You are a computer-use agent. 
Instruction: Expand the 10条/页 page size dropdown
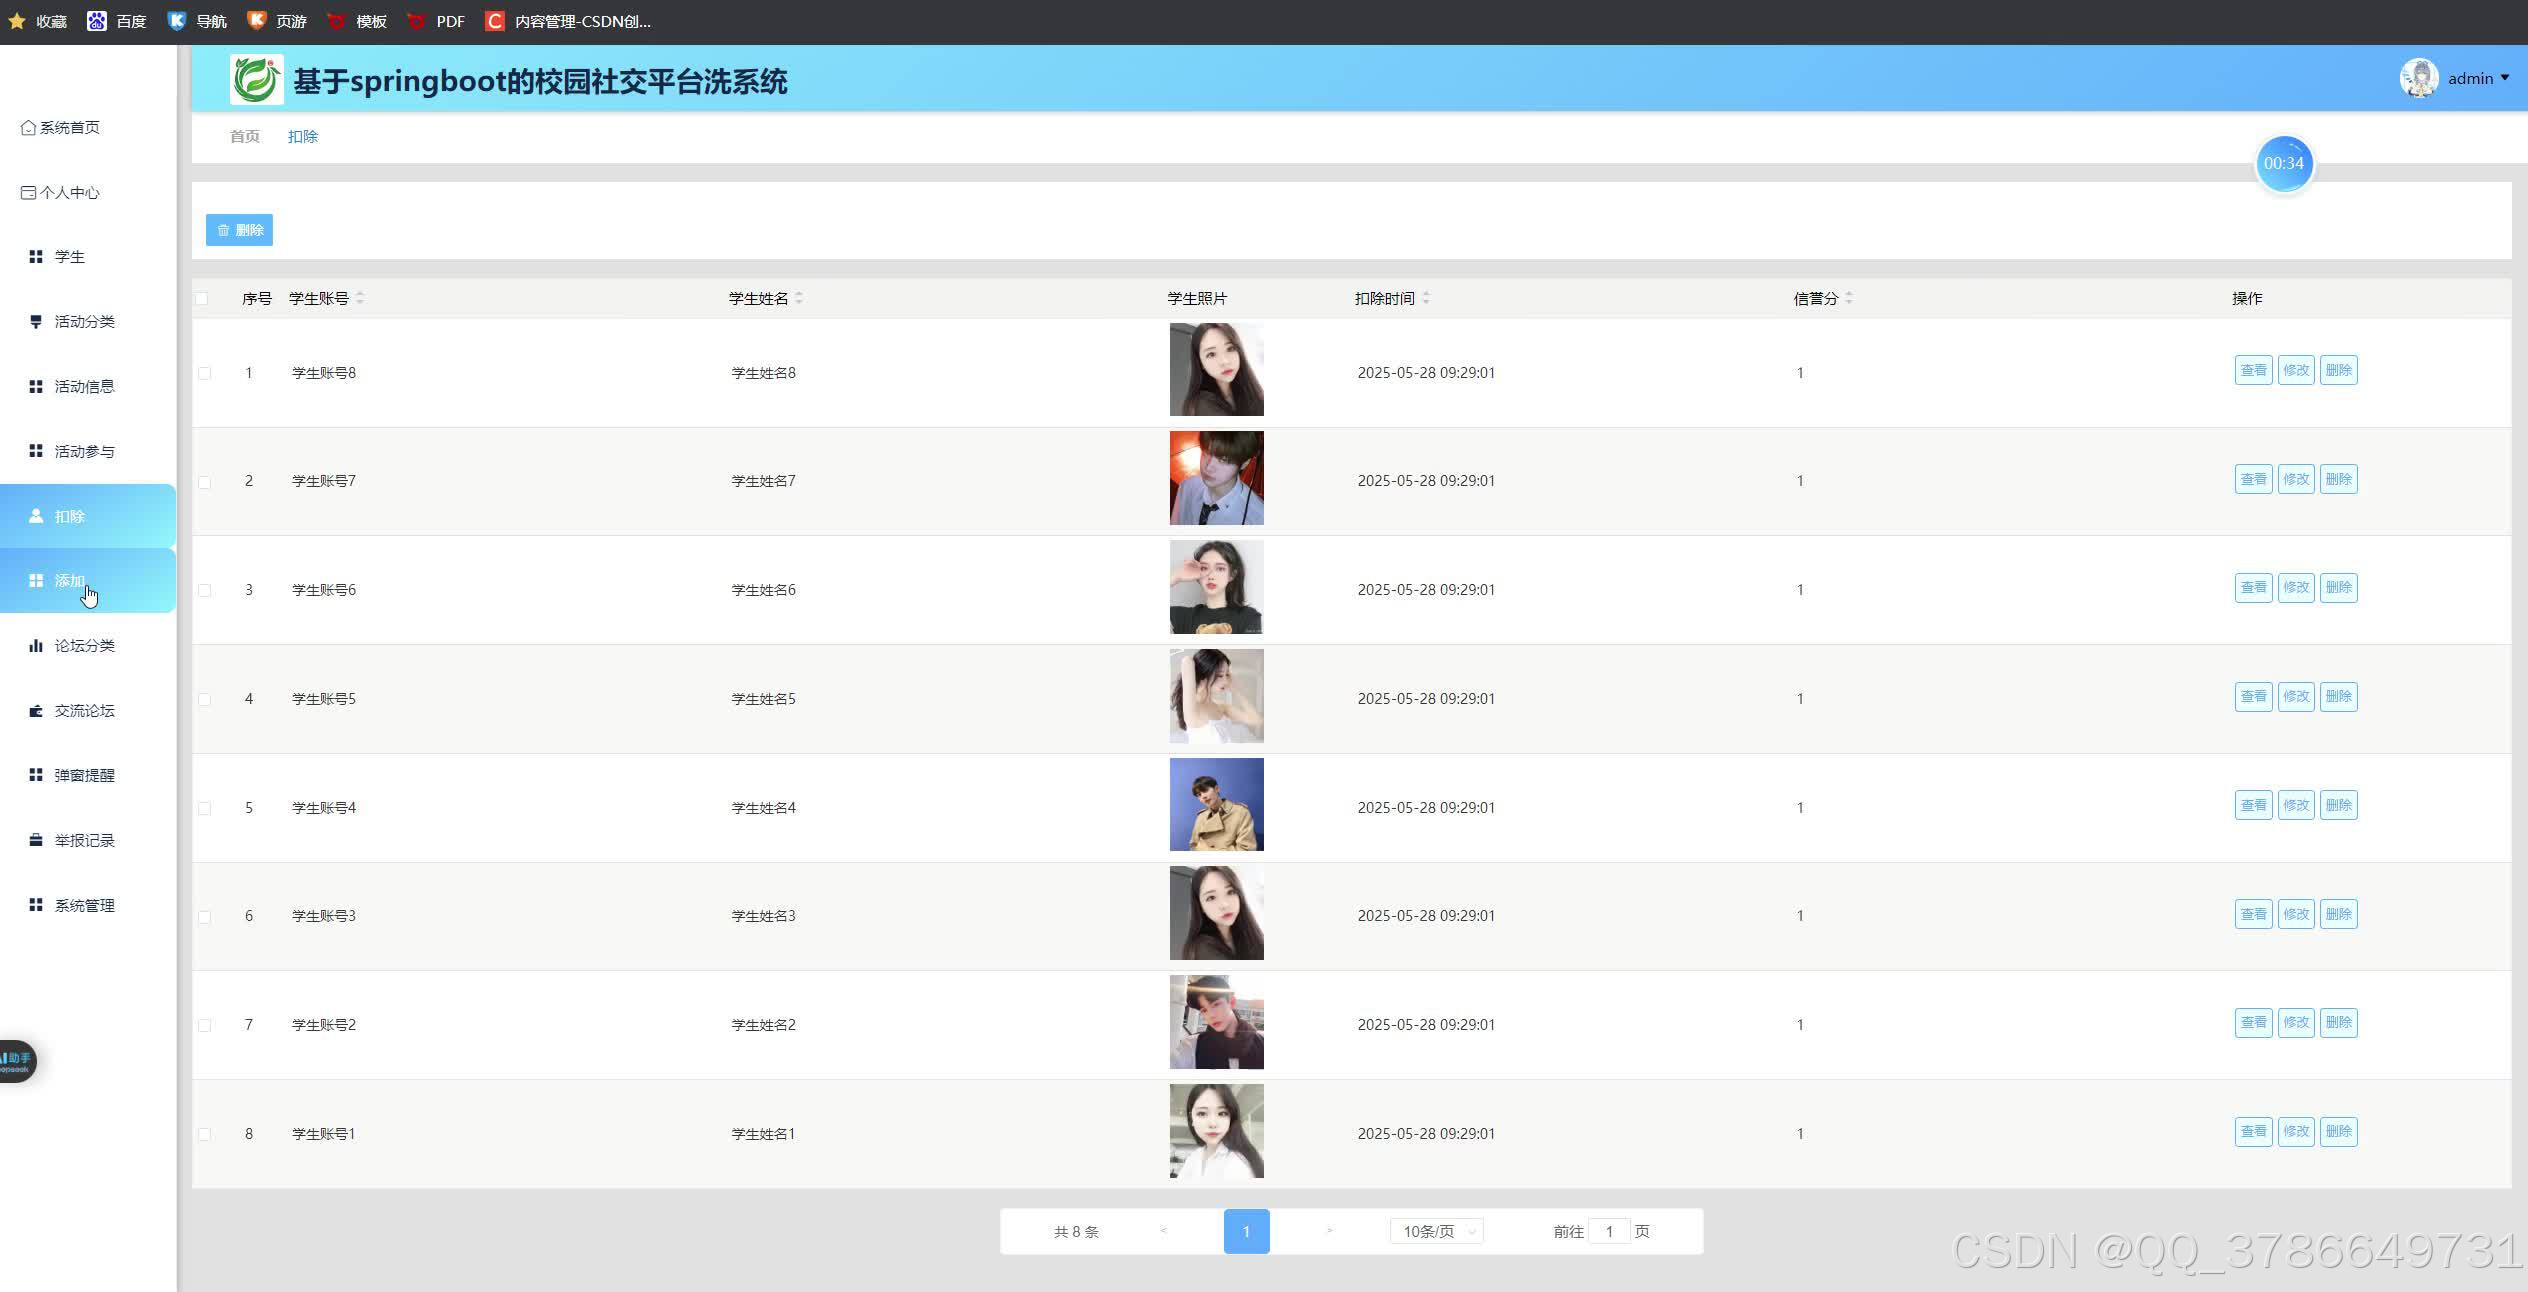coord(1437,1232)
